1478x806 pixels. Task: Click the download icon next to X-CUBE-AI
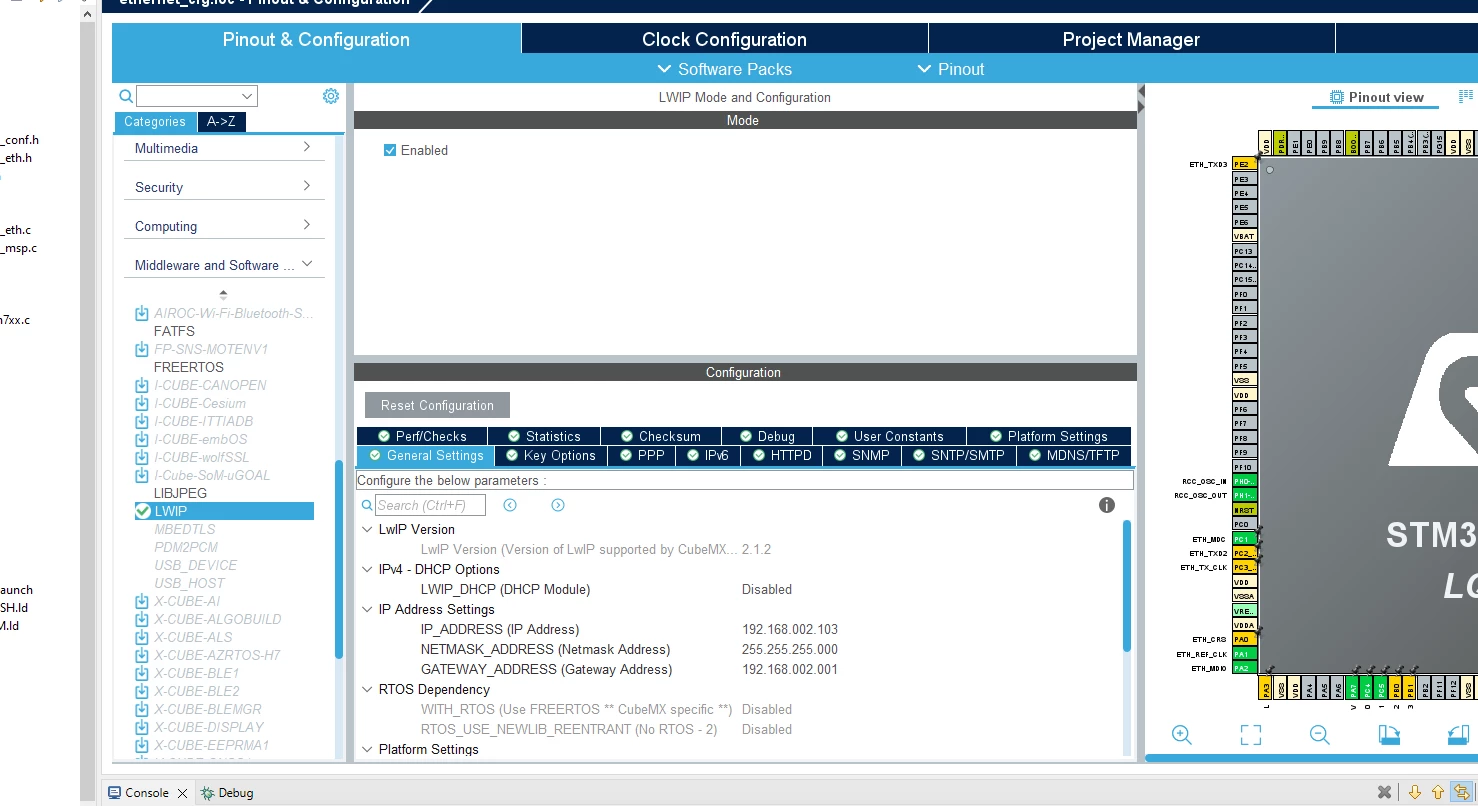142,601
